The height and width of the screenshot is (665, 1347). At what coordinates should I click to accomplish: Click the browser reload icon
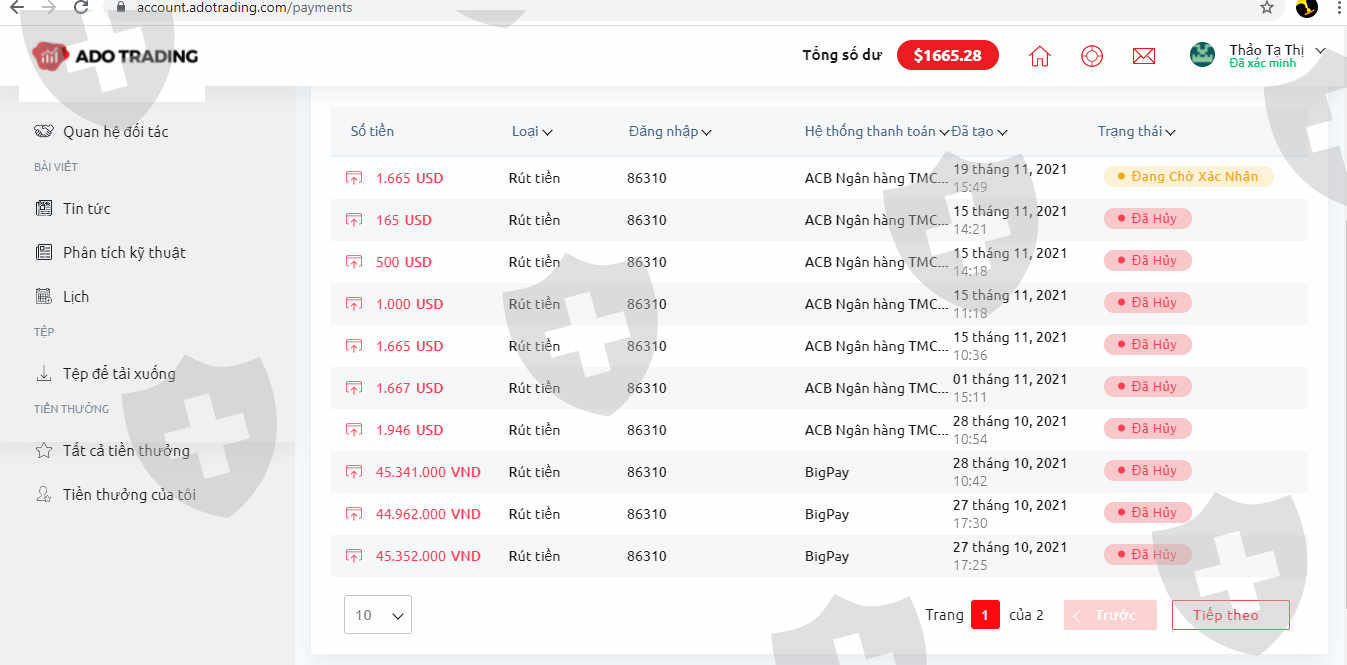click(82, 7)
